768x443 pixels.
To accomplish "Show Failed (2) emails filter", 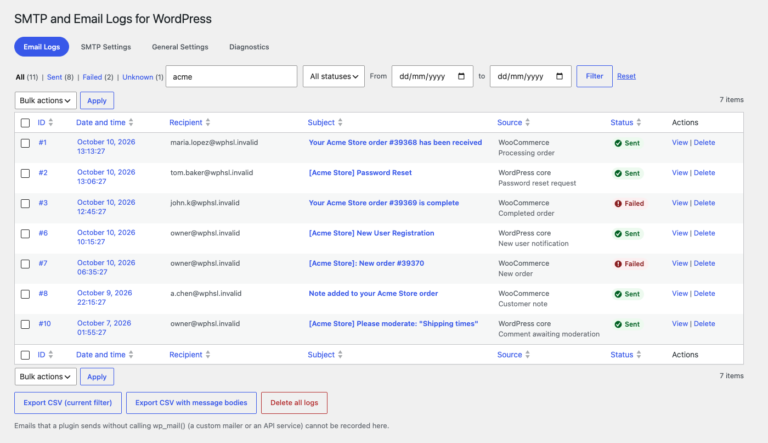I will (x=97, y=77).
